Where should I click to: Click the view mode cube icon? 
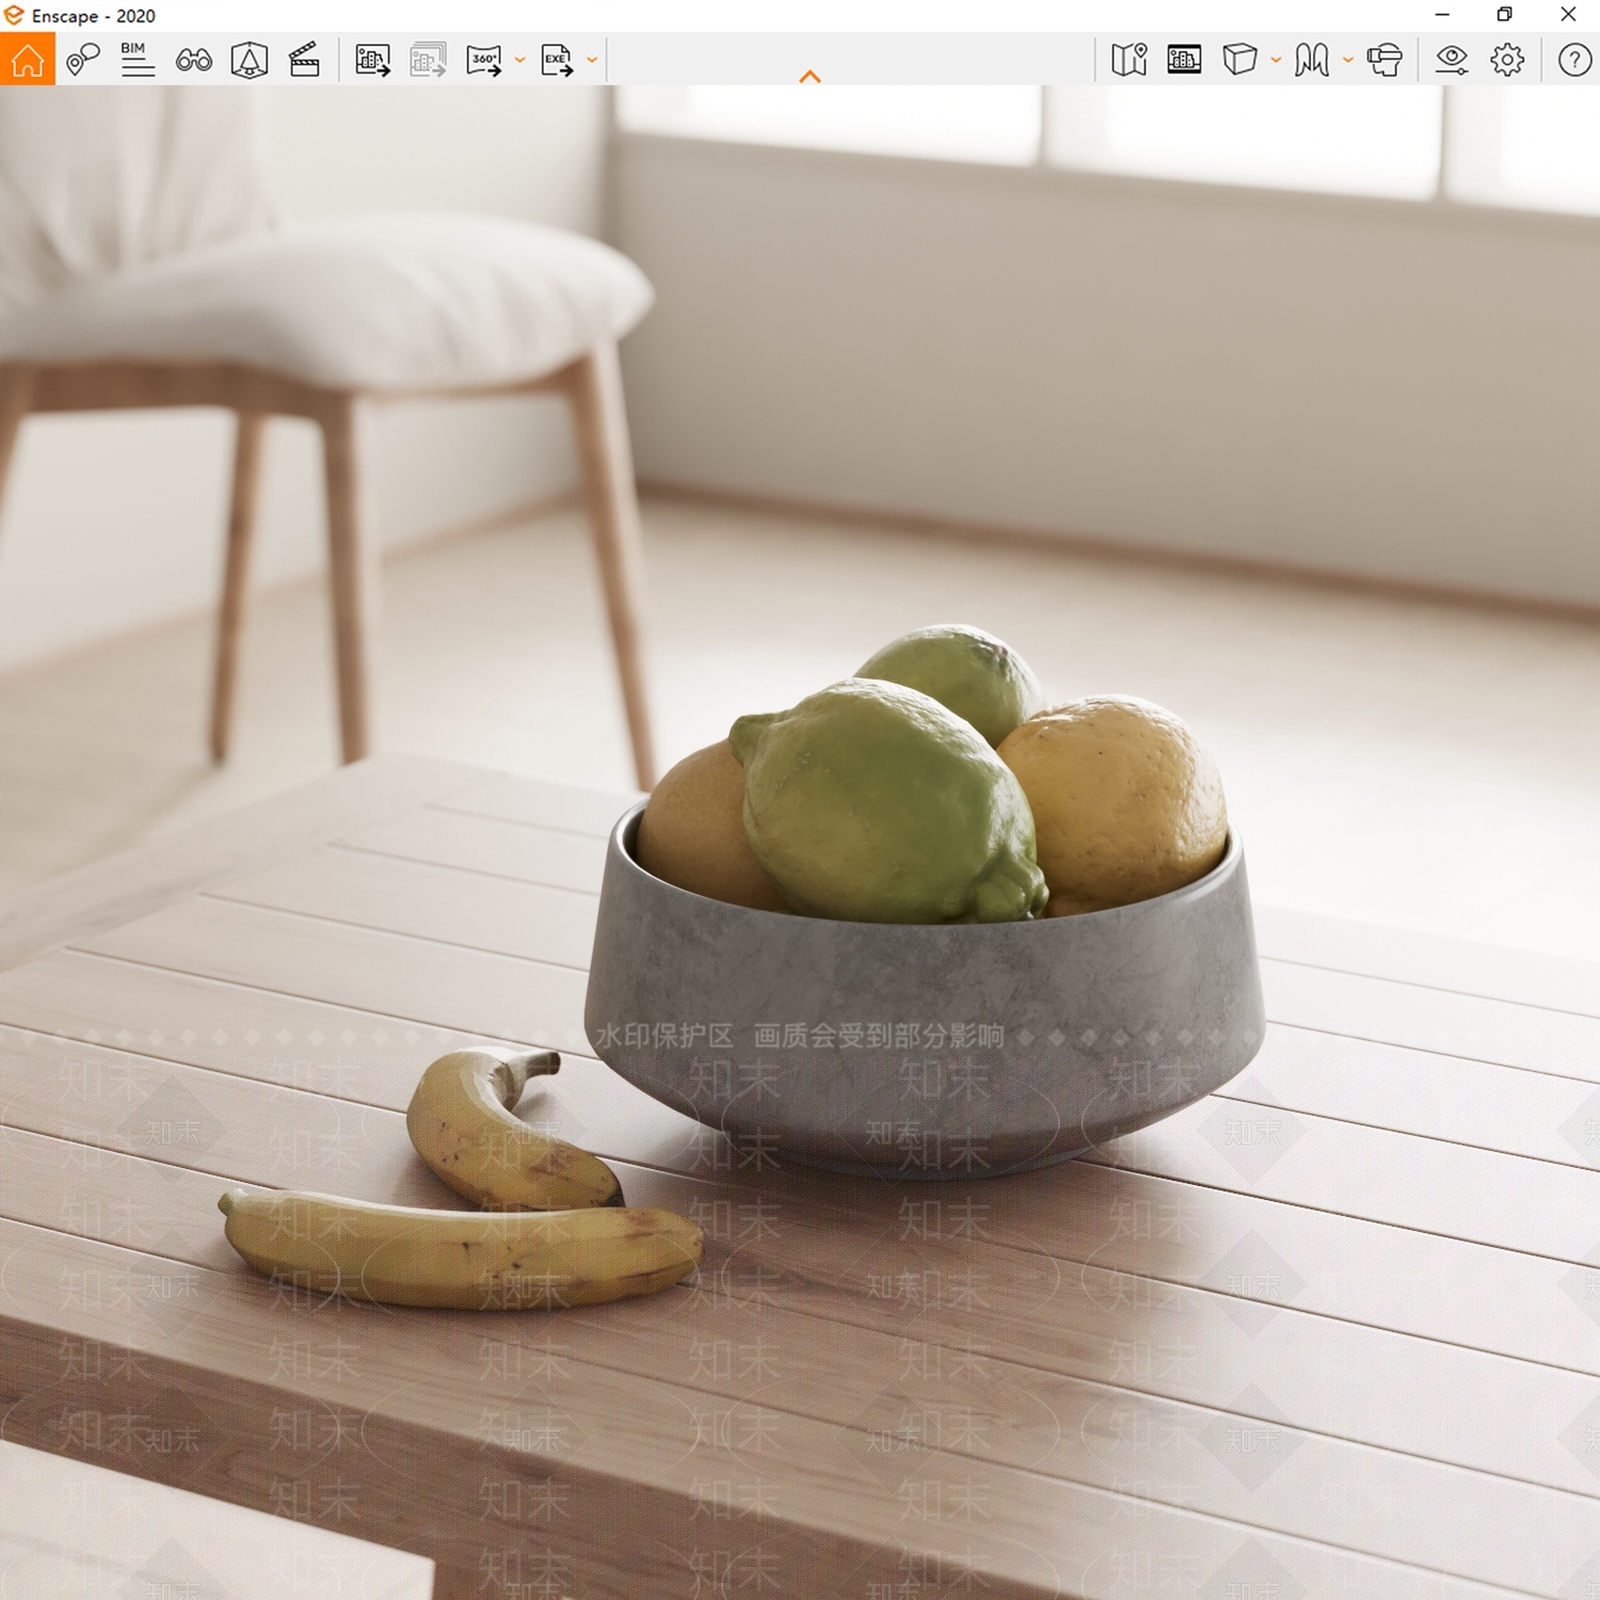tap(1240, 60)
